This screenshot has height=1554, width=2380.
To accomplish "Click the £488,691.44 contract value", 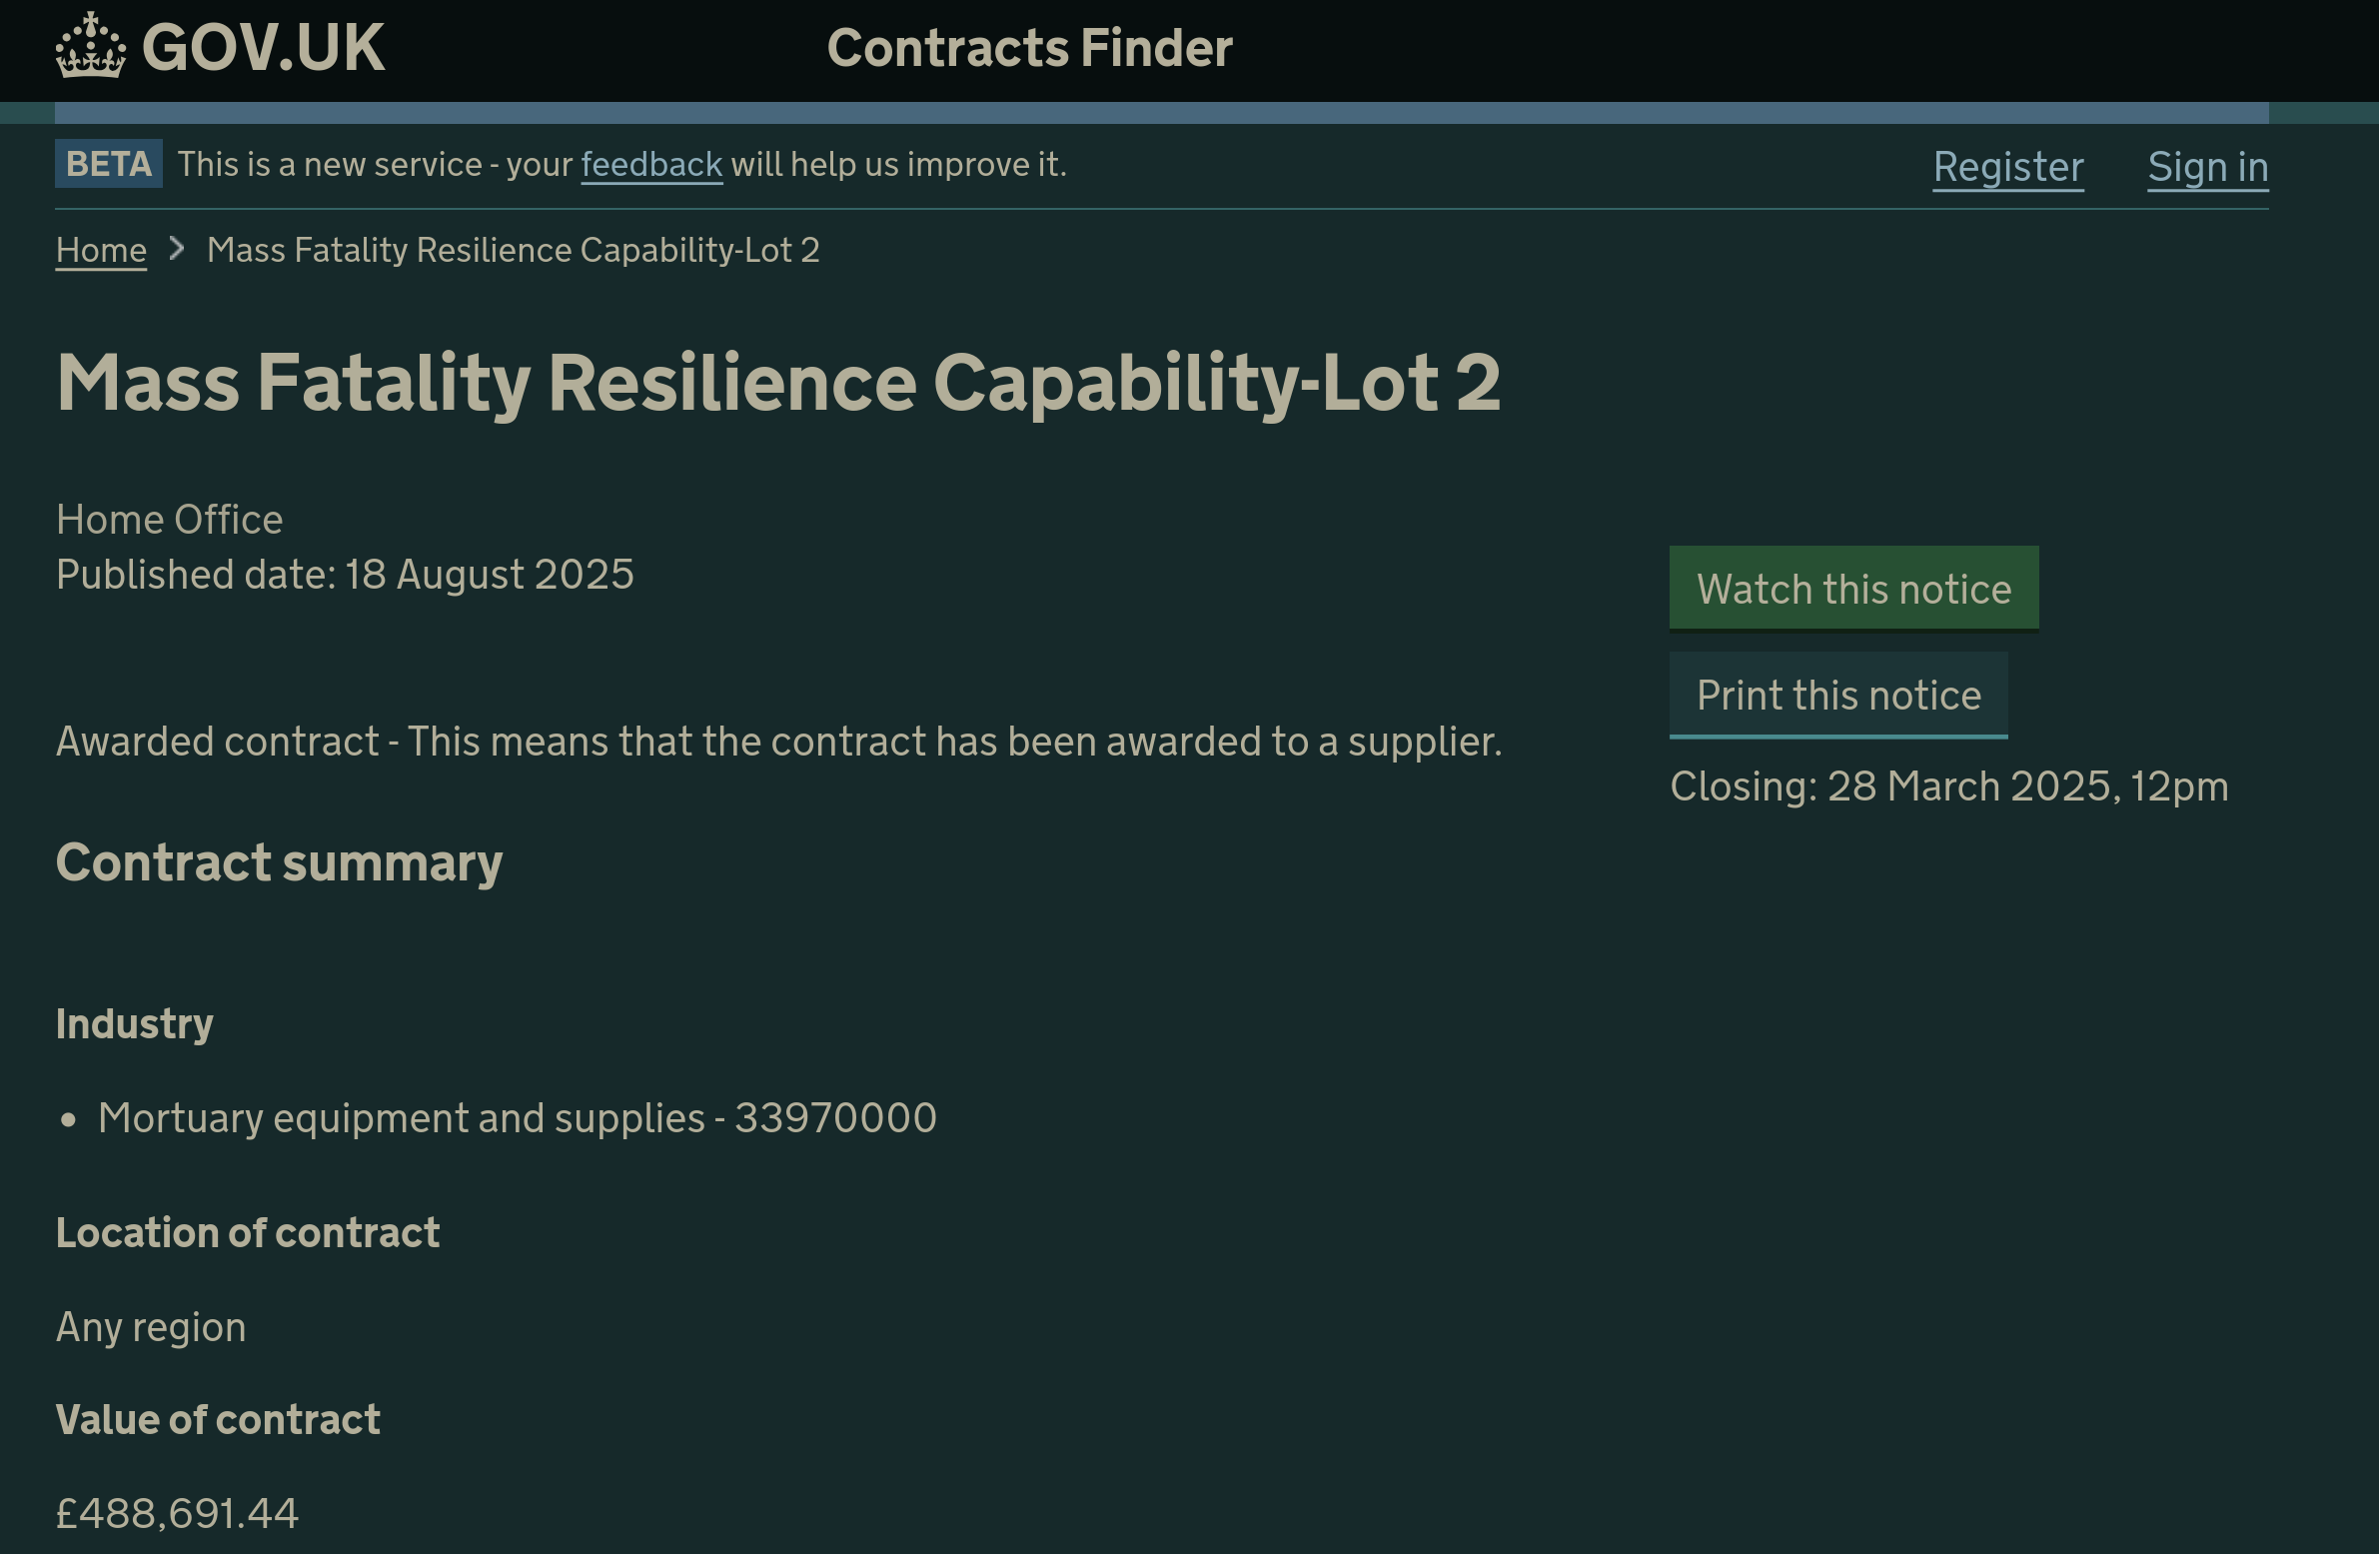I will coord(177,1513).
